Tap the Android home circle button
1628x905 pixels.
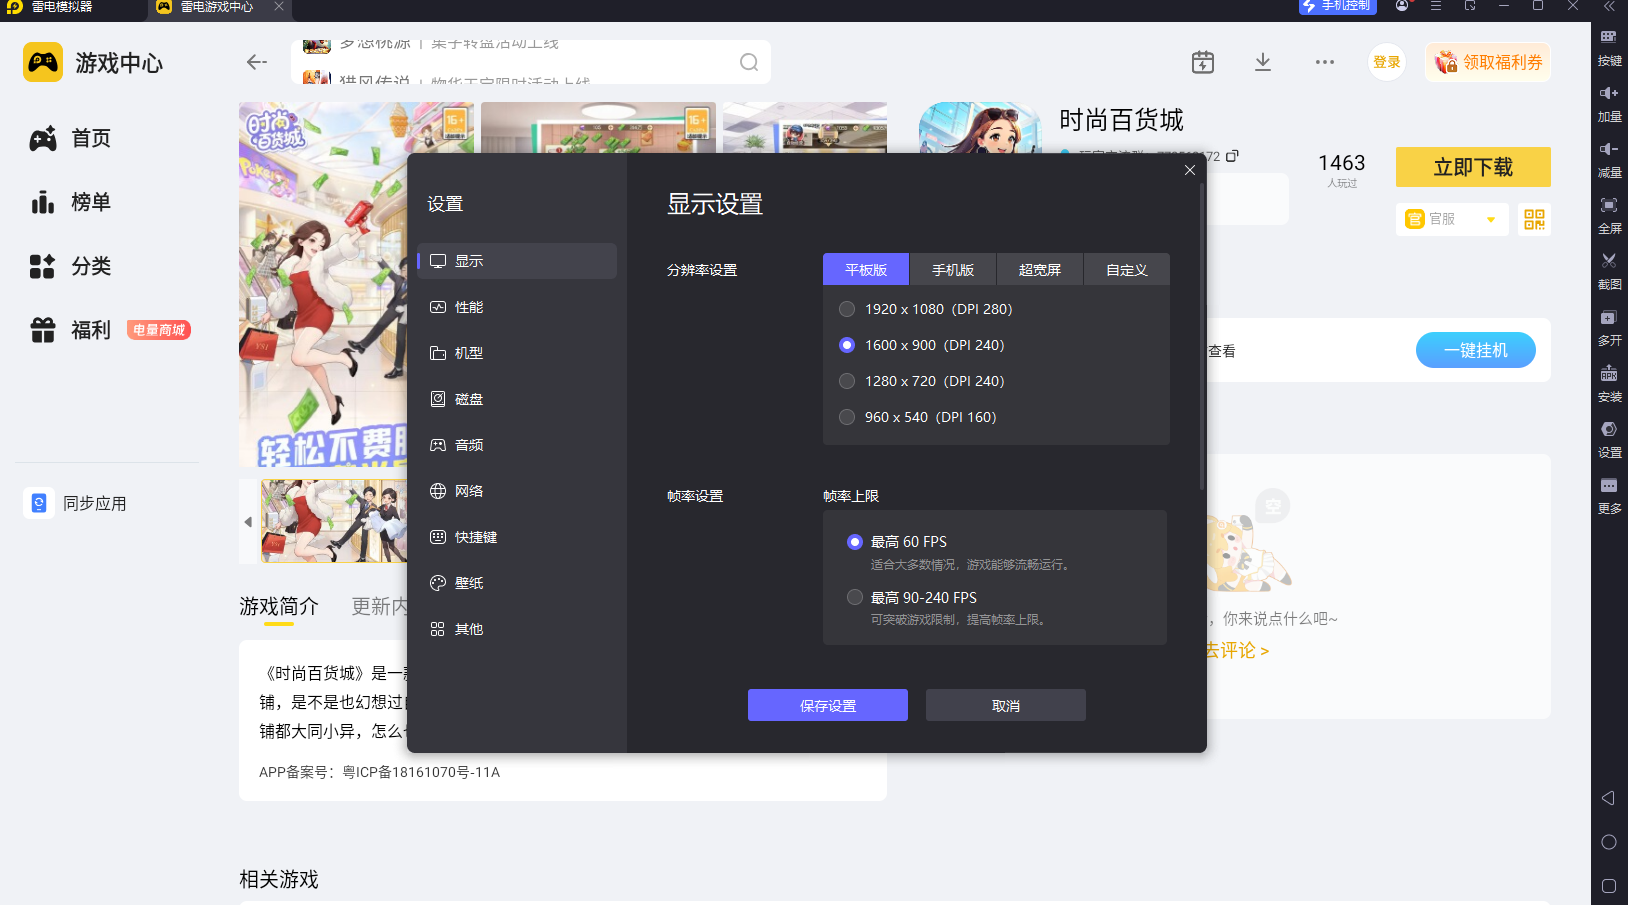[1608, 842]
